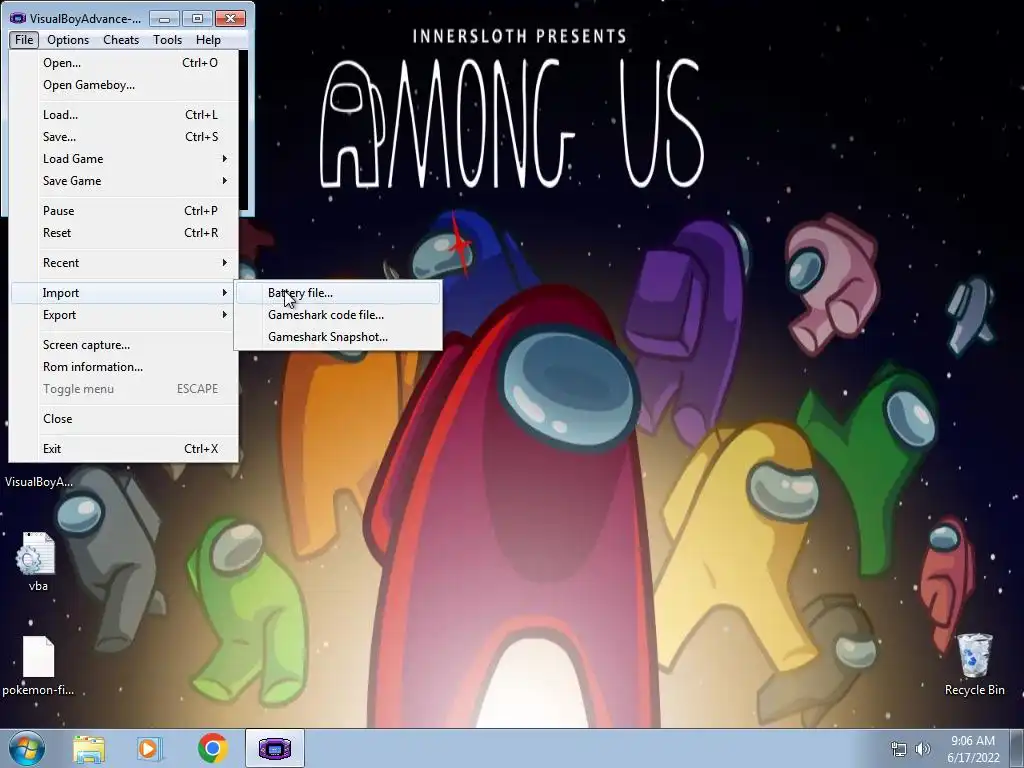
Task: Choose Screen capture... menu entry
Action: [124, 345]
